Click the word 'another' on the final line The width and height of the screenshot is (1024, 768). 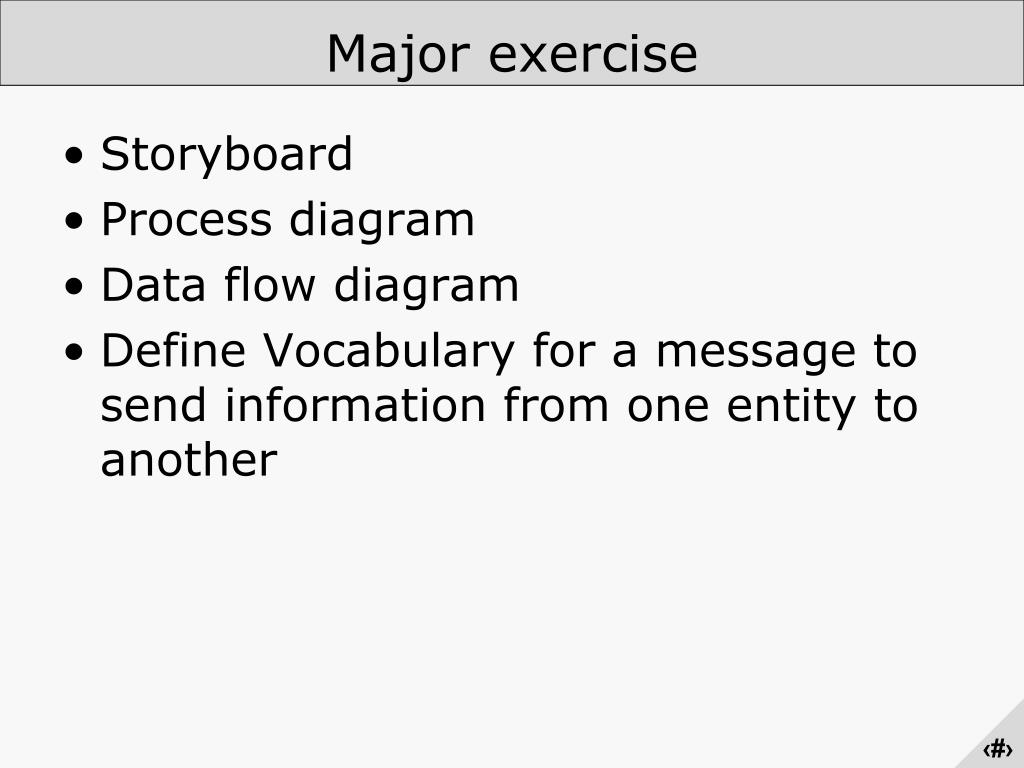189,460
